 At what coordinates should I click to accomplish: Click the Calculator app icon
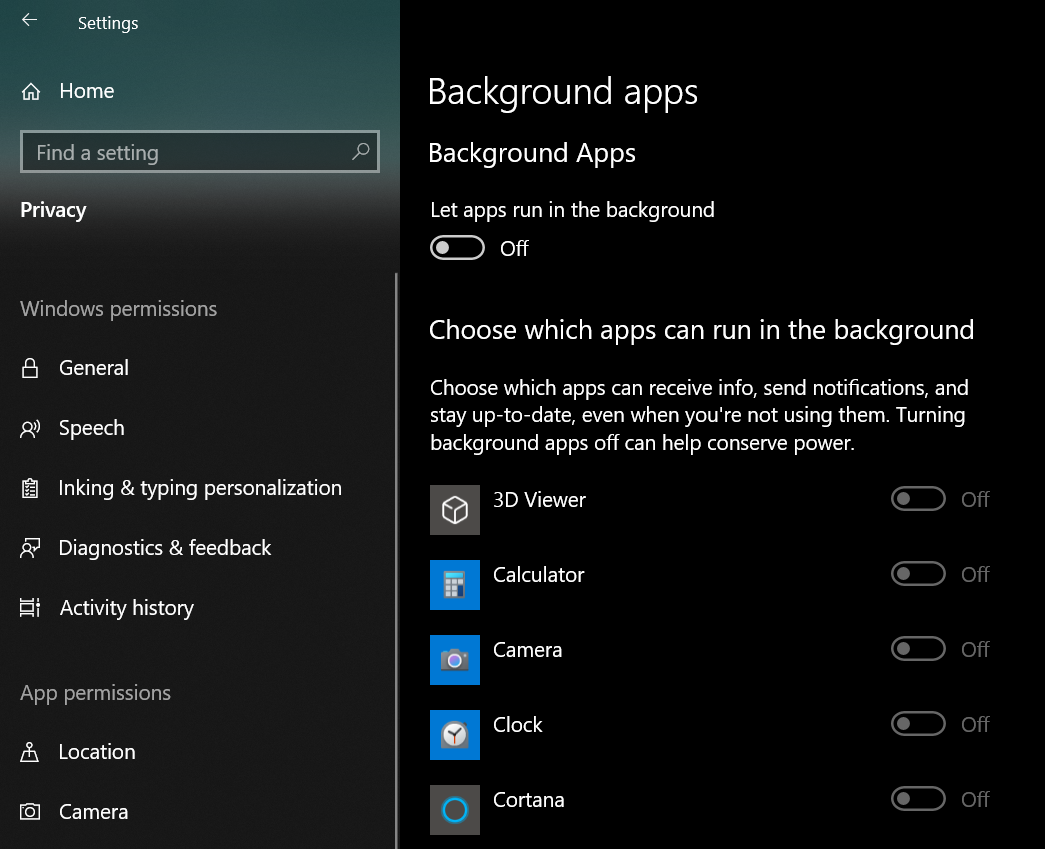tap(455, 585)
